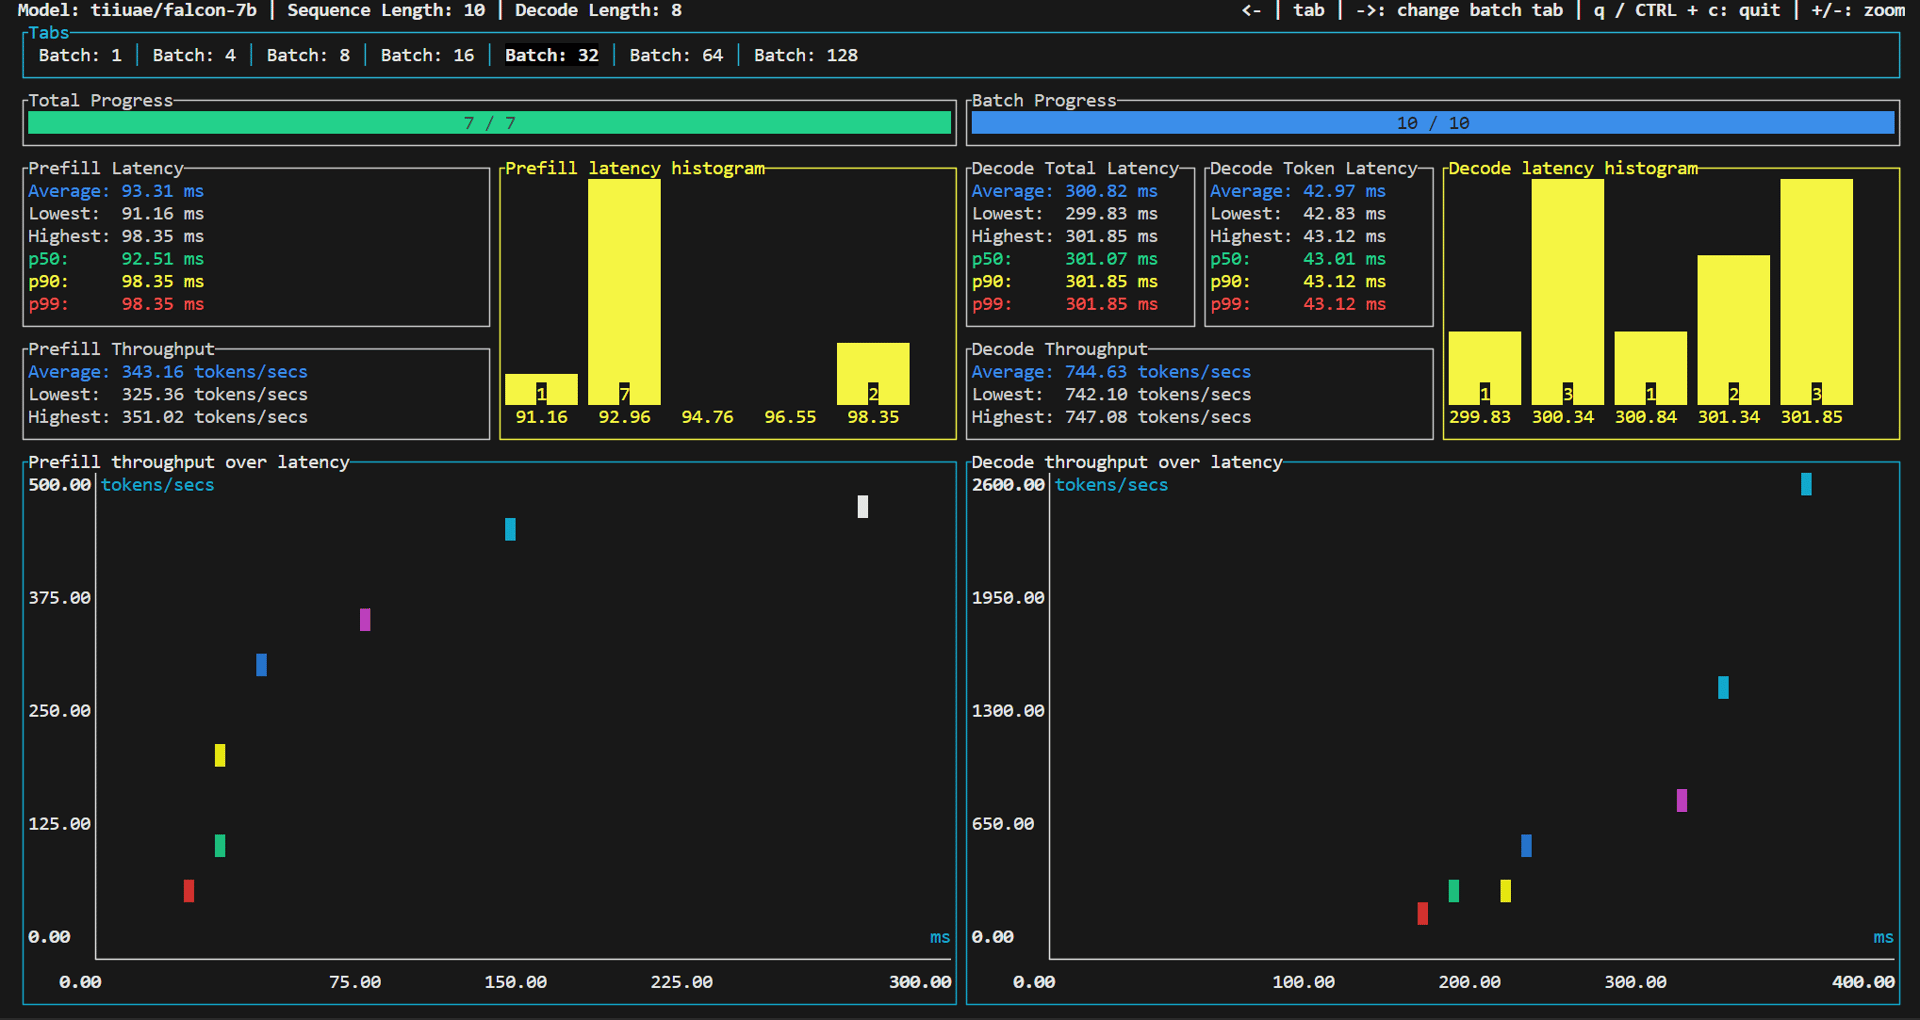Click Prefill Throughput Highest 351.02 tokens/secs
Image resolution: width=1920 pixels, height=1020 pixels.
(x=168, y=417)
